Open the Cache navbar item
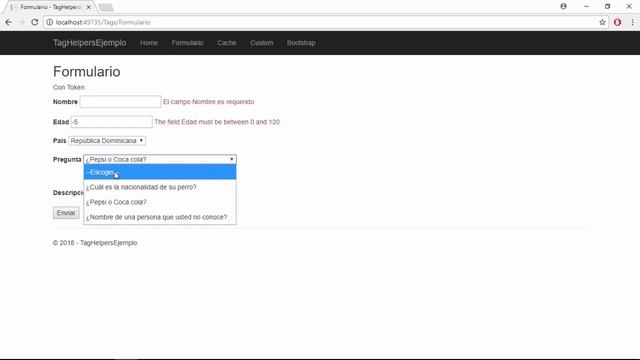This screenshot has height=360, width=640. coord(227,43)
